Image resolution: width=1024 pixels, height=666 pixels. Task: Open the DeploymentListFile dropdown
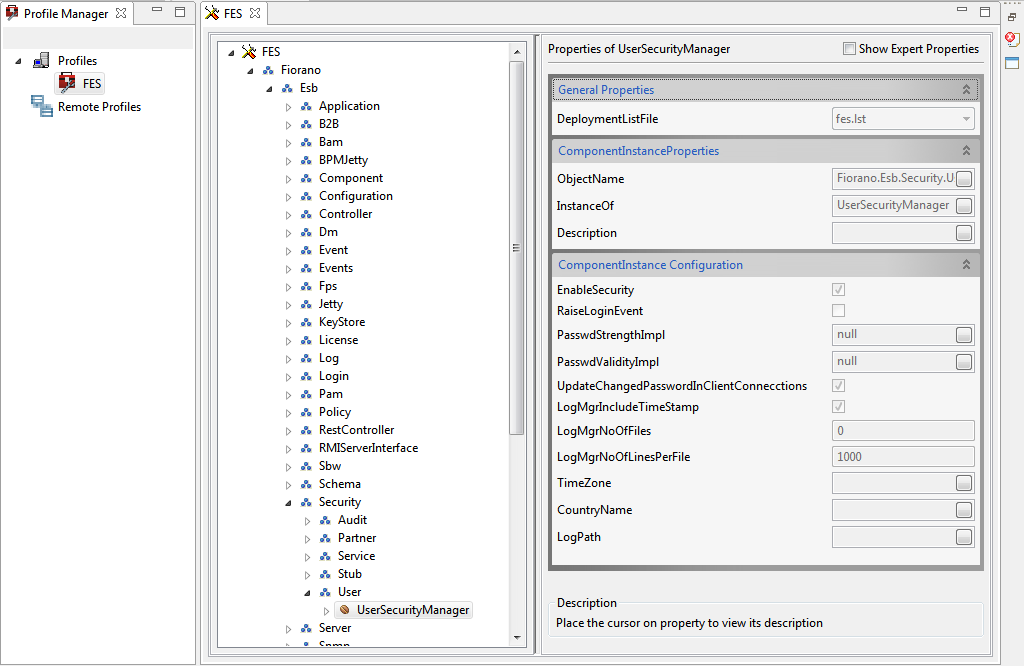(903, 119)
